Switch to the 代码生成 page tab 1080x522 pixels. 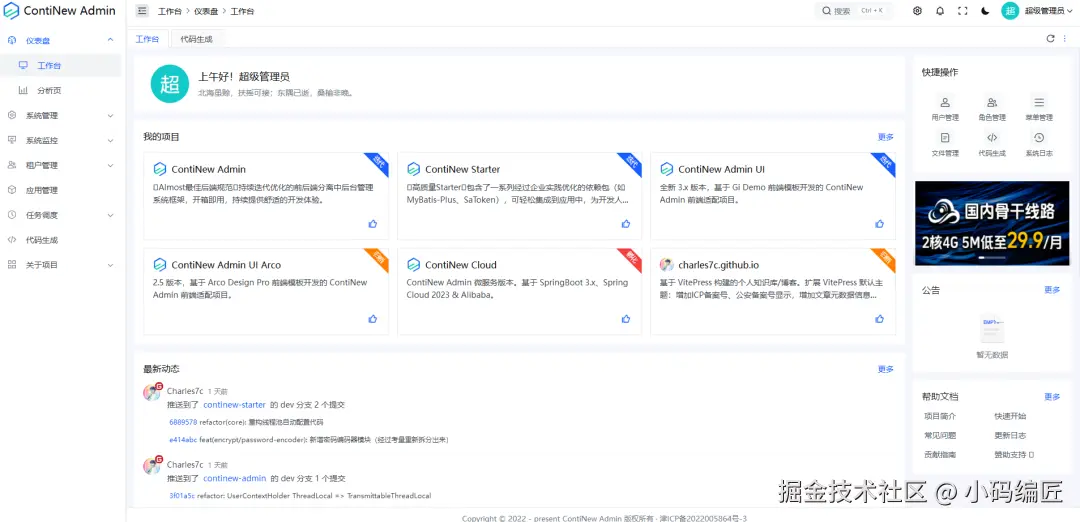point(196,39)
